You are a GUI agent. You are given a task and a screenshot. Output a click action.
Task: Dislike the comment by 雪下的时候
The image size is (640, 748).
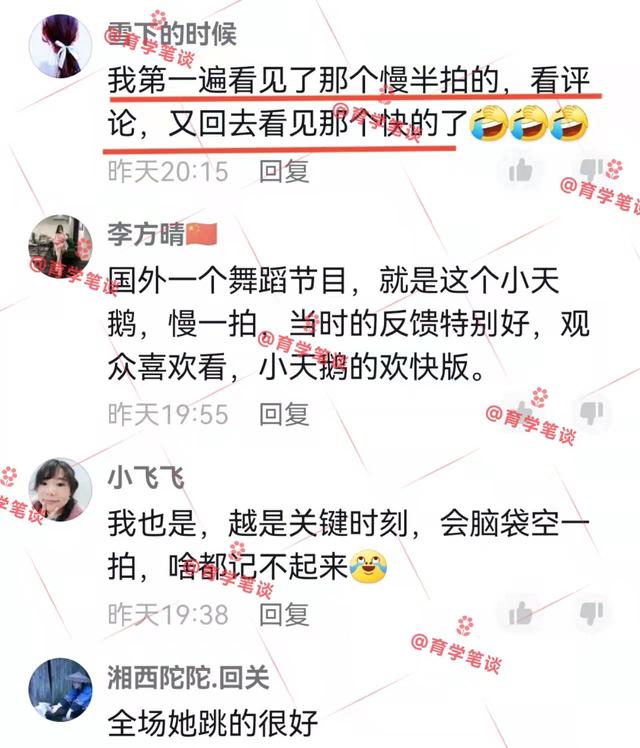coord(592,171)
